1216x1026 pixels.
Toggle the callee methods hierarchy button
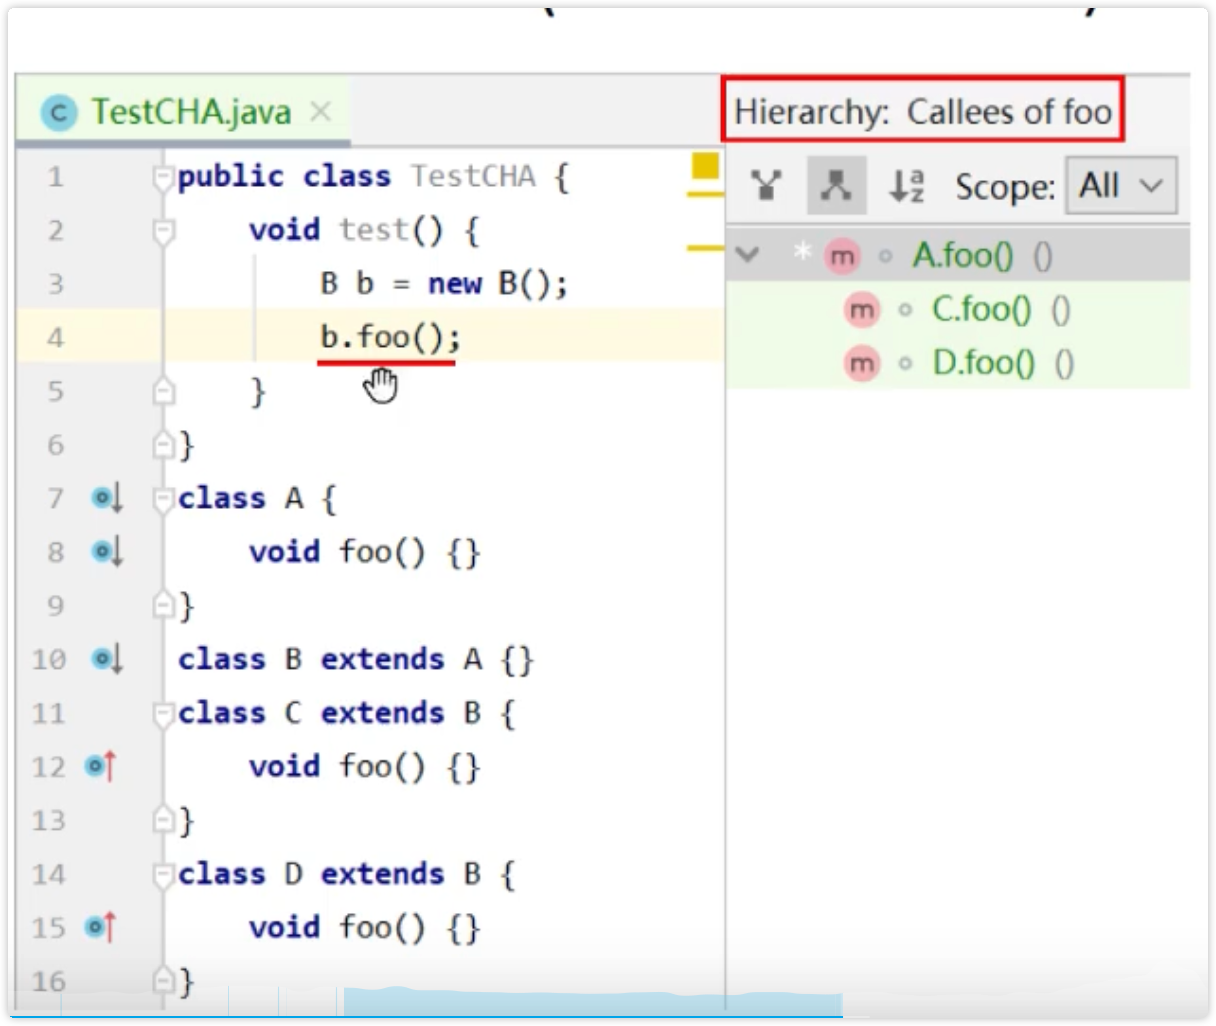[x=836, y=186]
